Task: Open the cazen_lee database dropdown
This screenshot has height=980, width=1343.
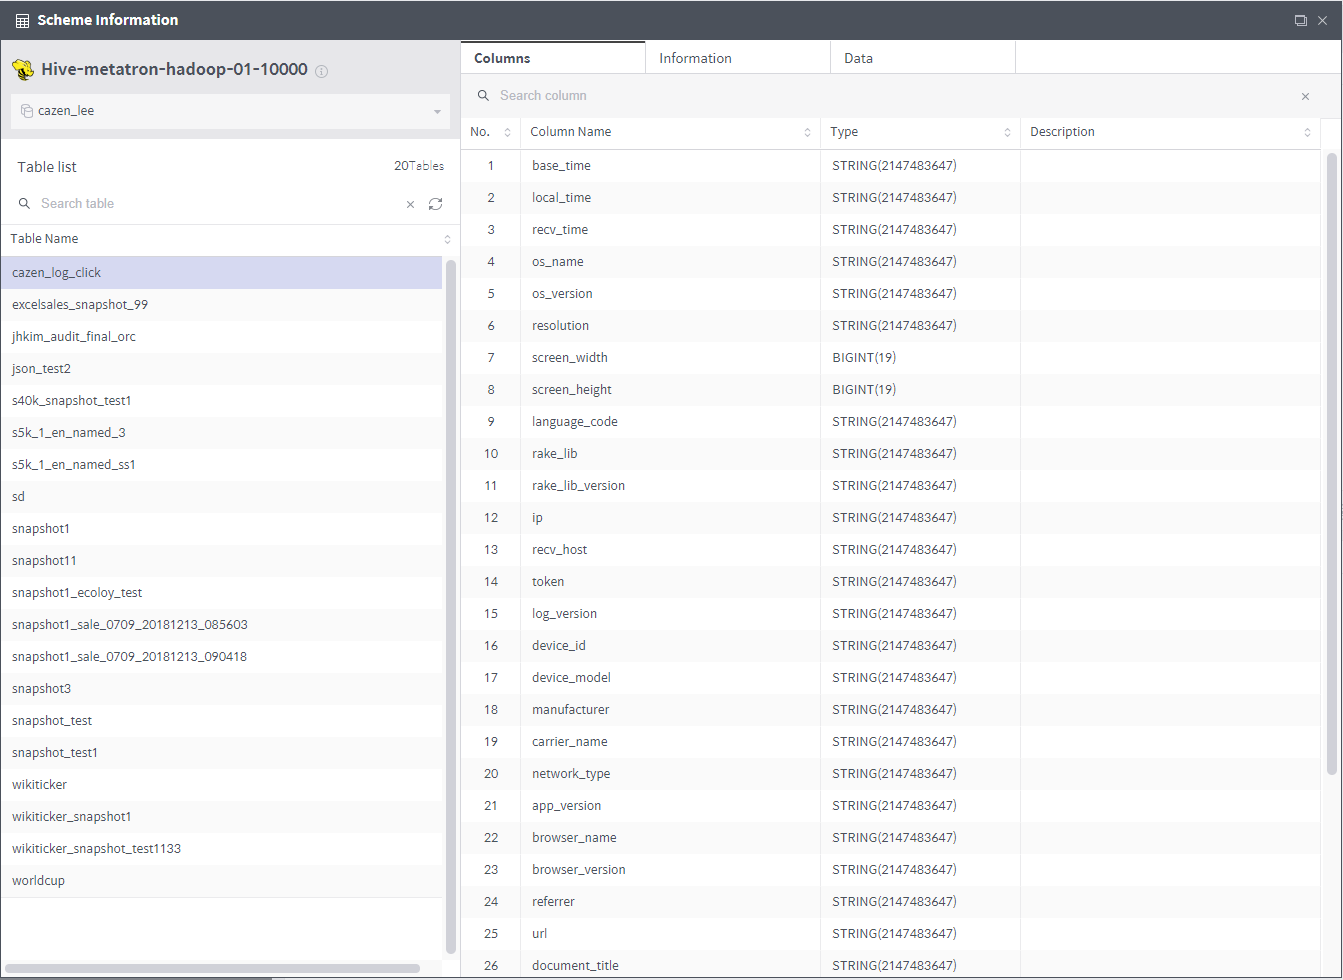Action: point(230,111)
